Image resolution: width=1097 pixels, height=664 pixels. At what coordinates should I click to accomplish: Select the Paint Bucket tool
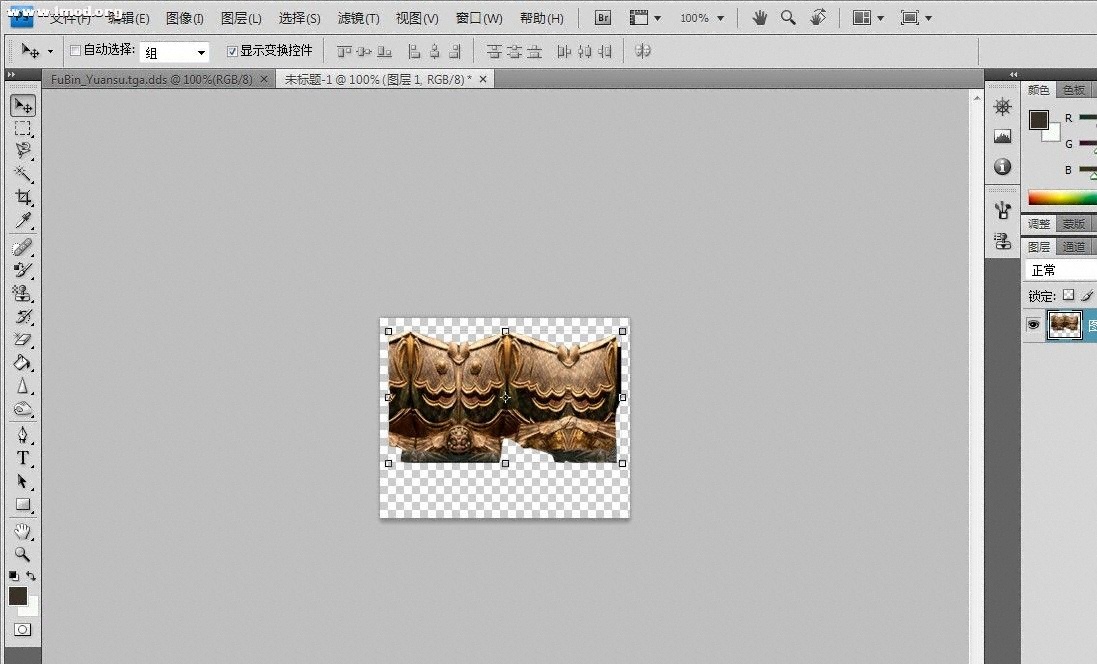coord(23,364)
